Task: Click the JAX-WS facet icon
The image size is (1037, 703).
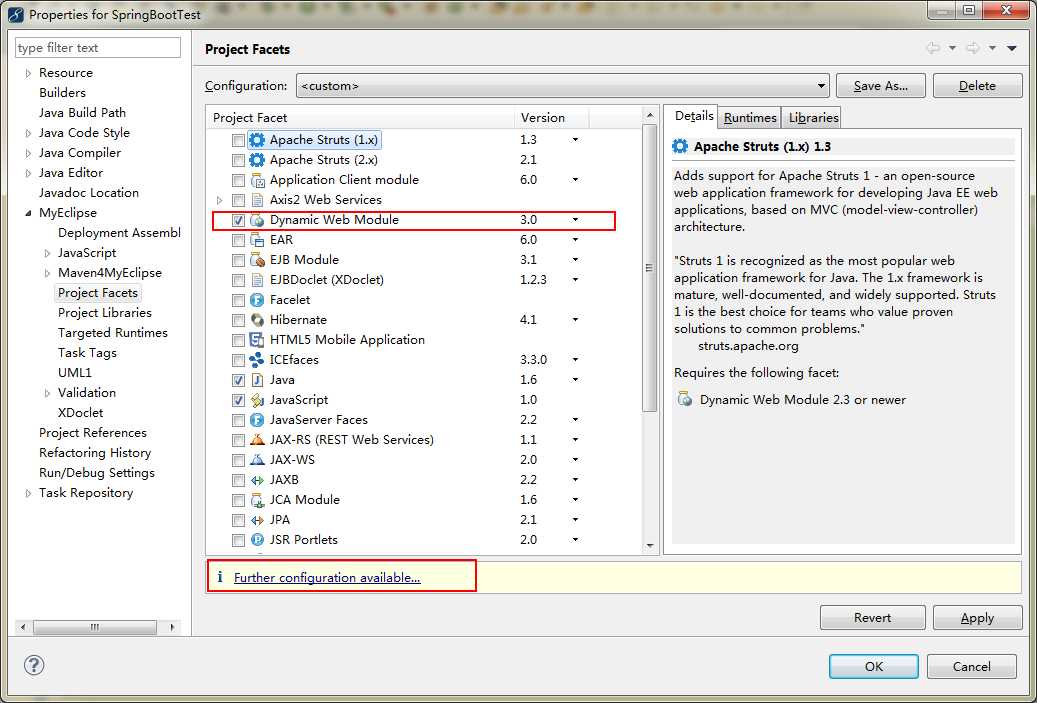Action: [257, 460]
